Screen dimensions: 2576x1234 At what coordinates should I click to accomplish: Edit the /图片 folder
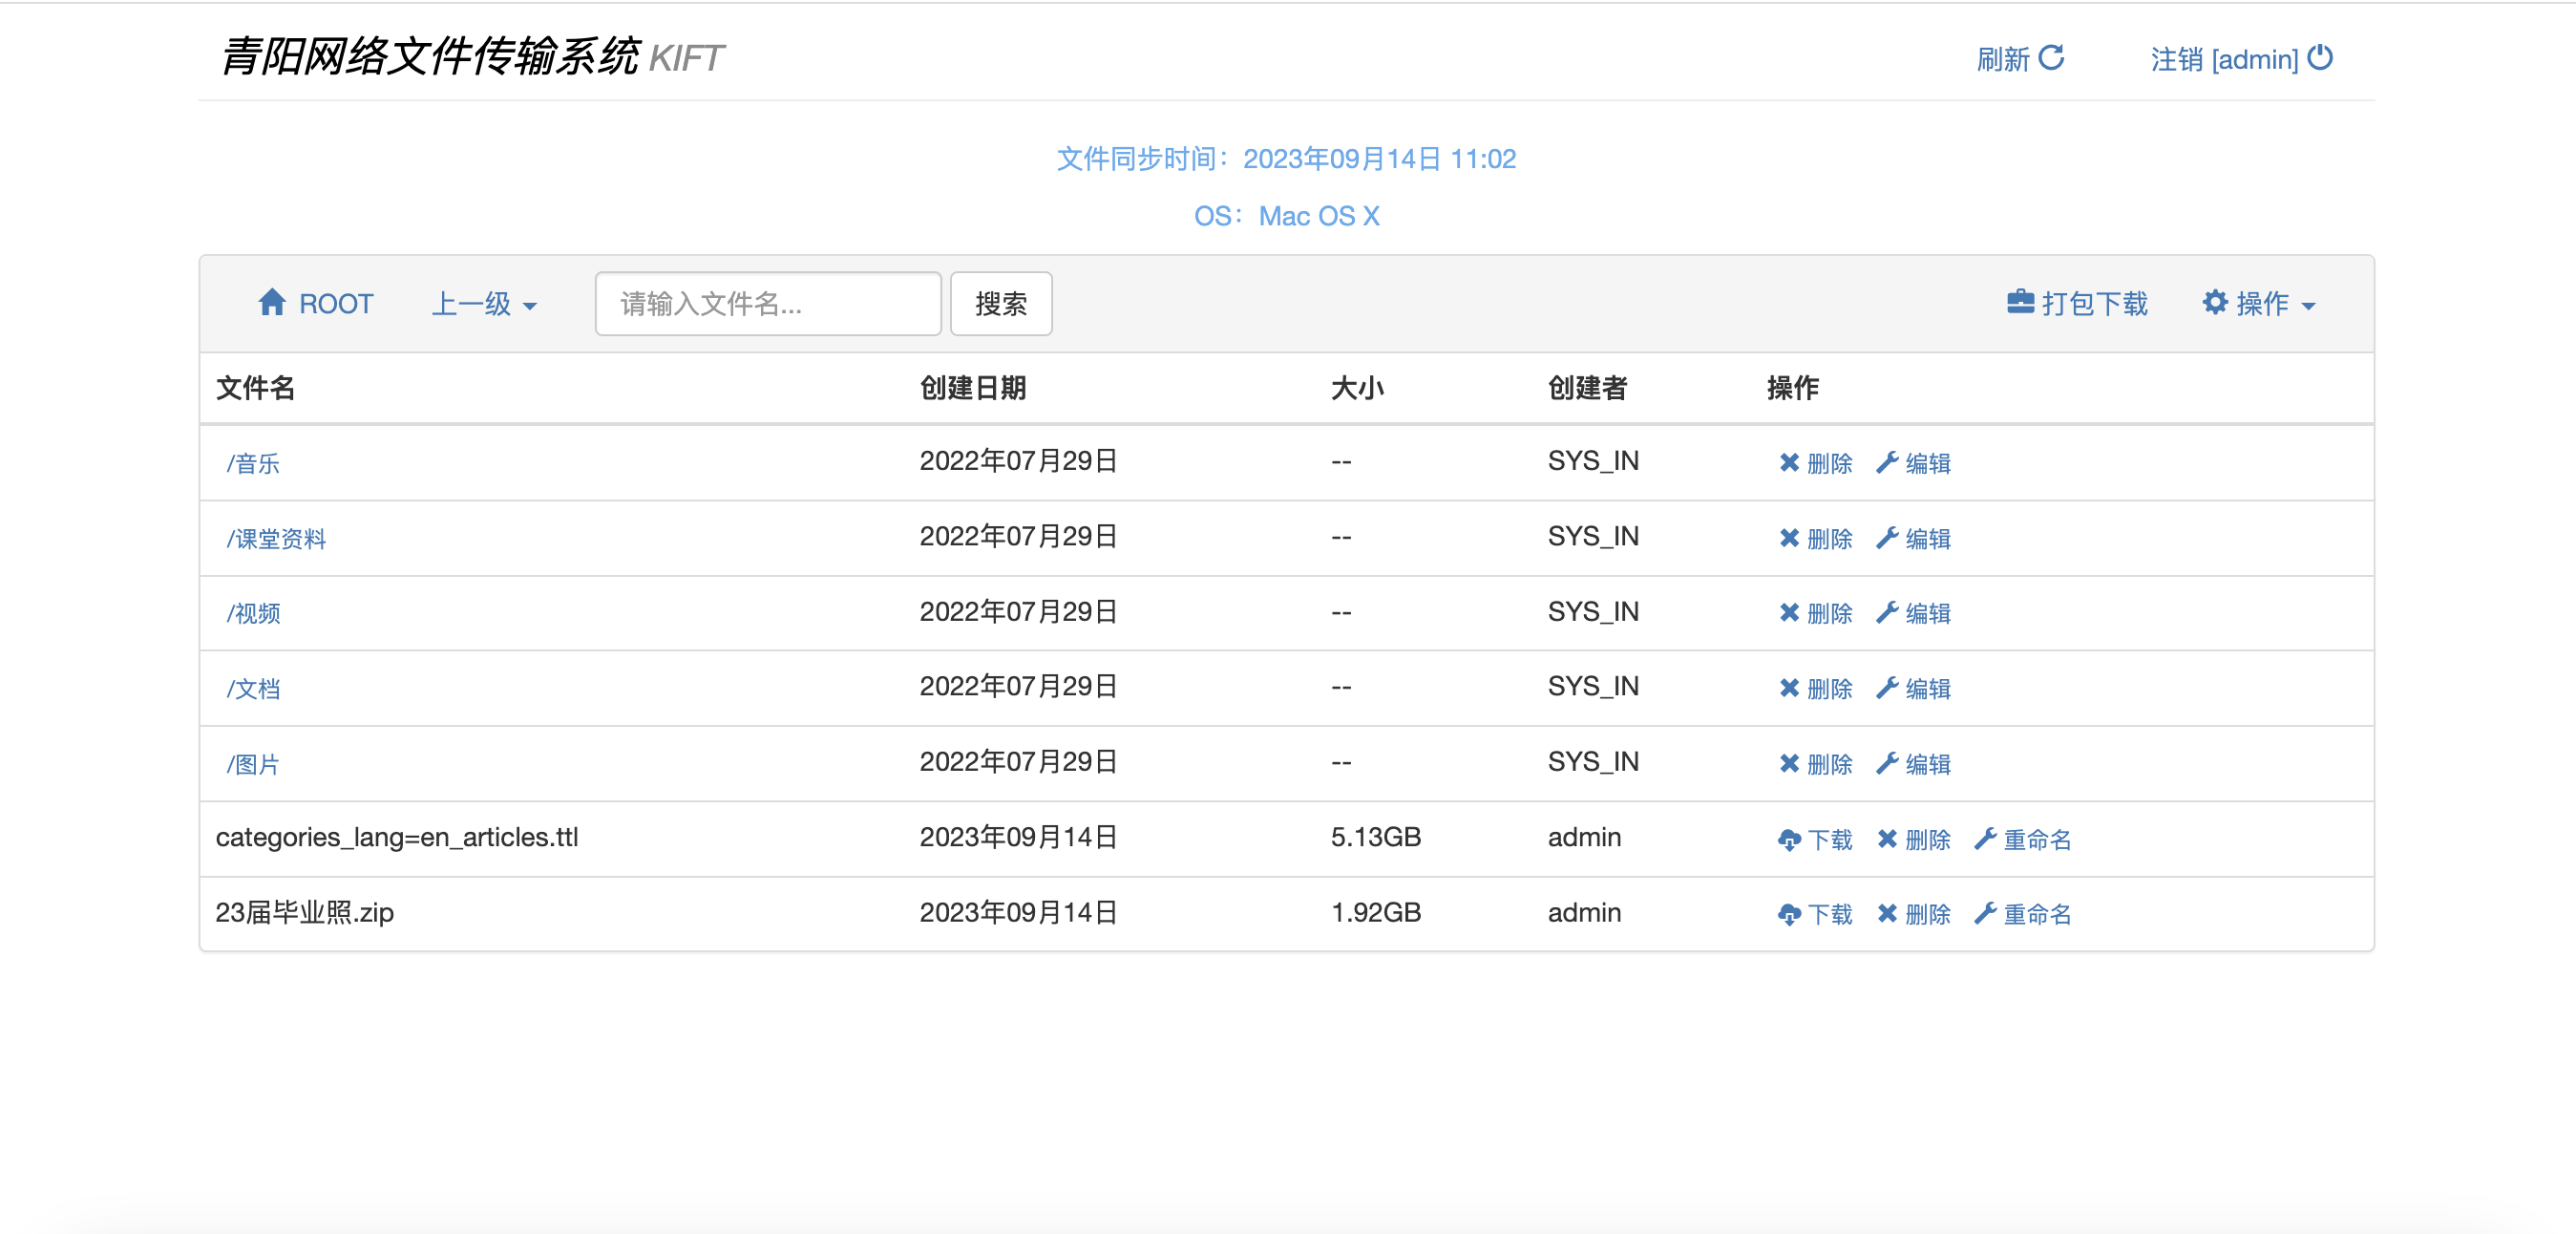1913,764
